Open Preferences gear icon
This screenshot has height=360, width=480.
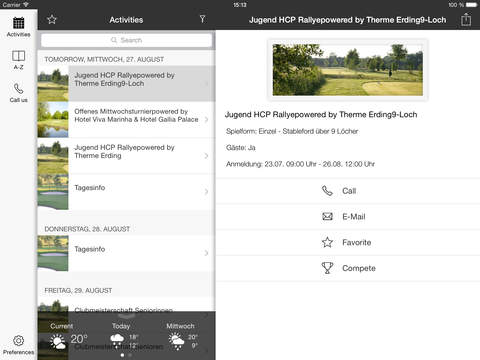tap(18, 340)
